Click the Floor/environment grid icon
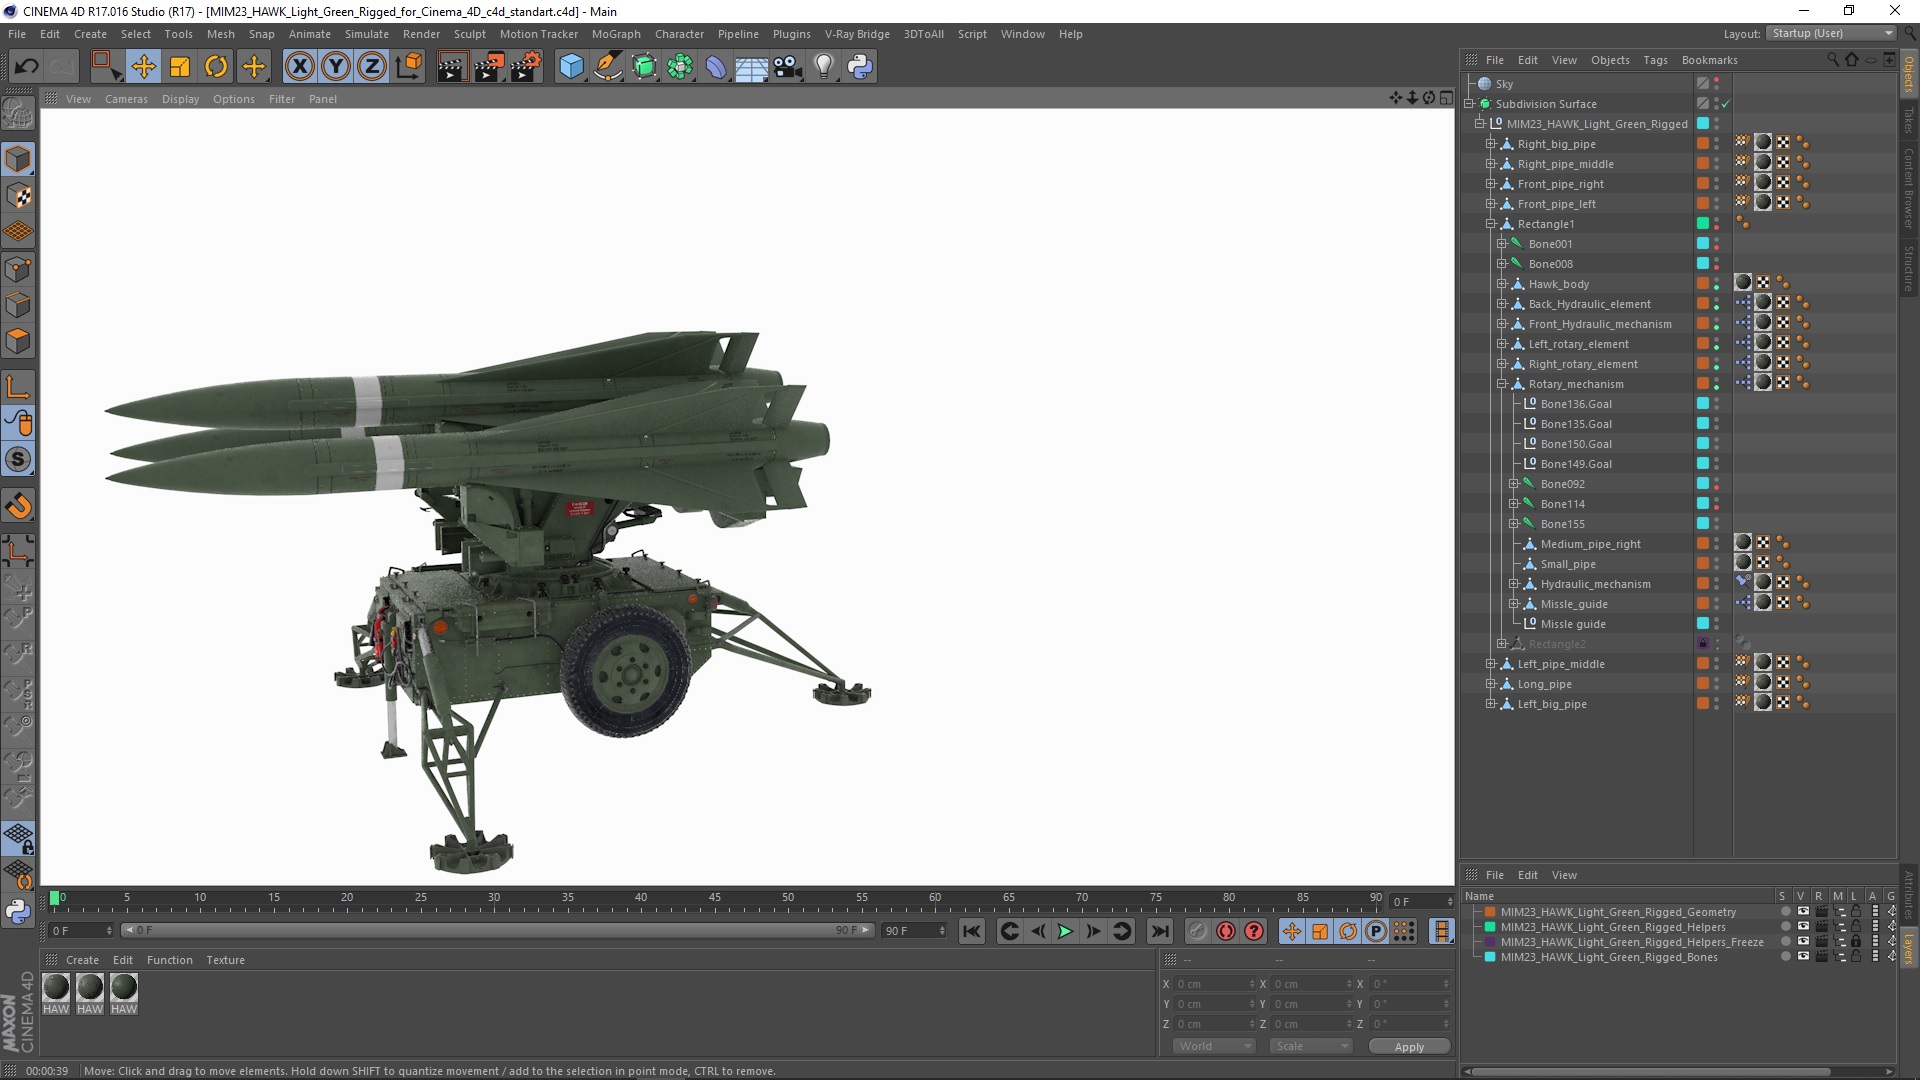This screenshot has height=1080, width=1920. (x=751, y=67)
